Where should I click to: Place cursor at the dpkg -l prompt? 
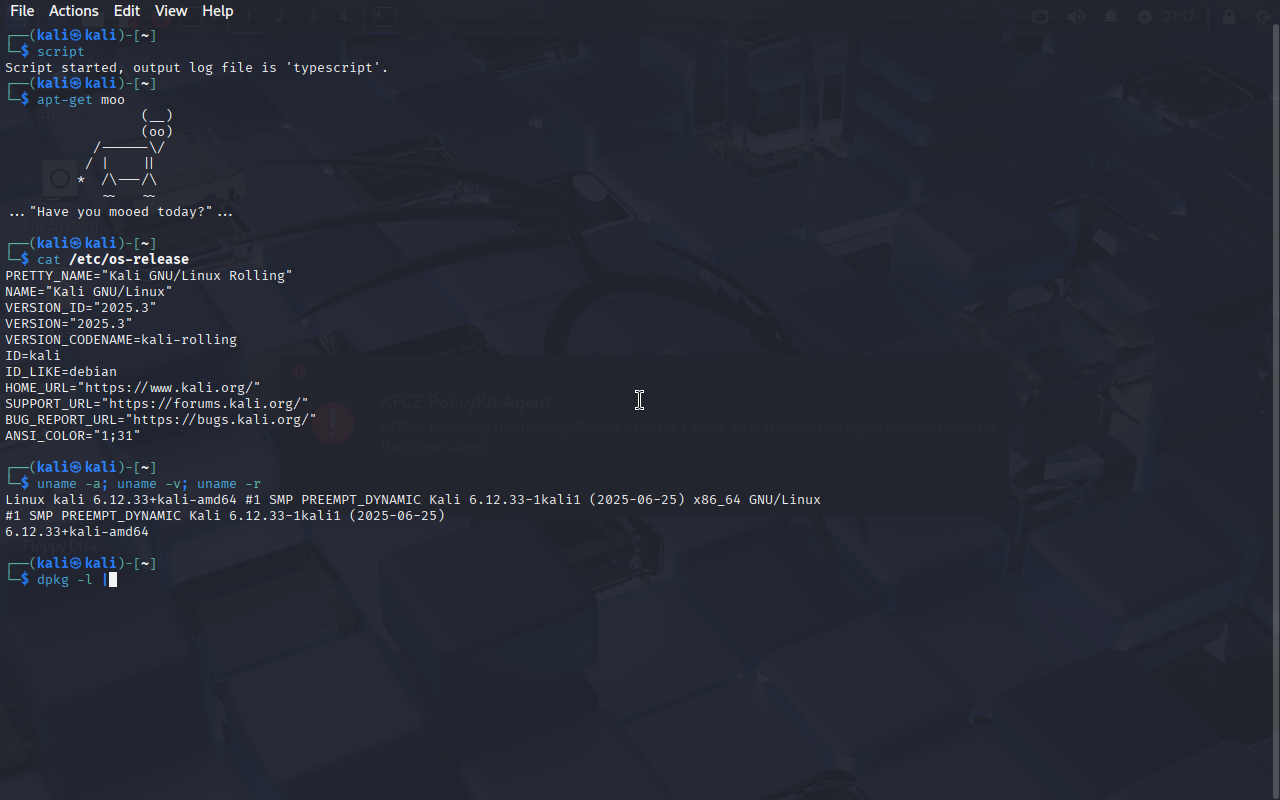click(112, 580)
